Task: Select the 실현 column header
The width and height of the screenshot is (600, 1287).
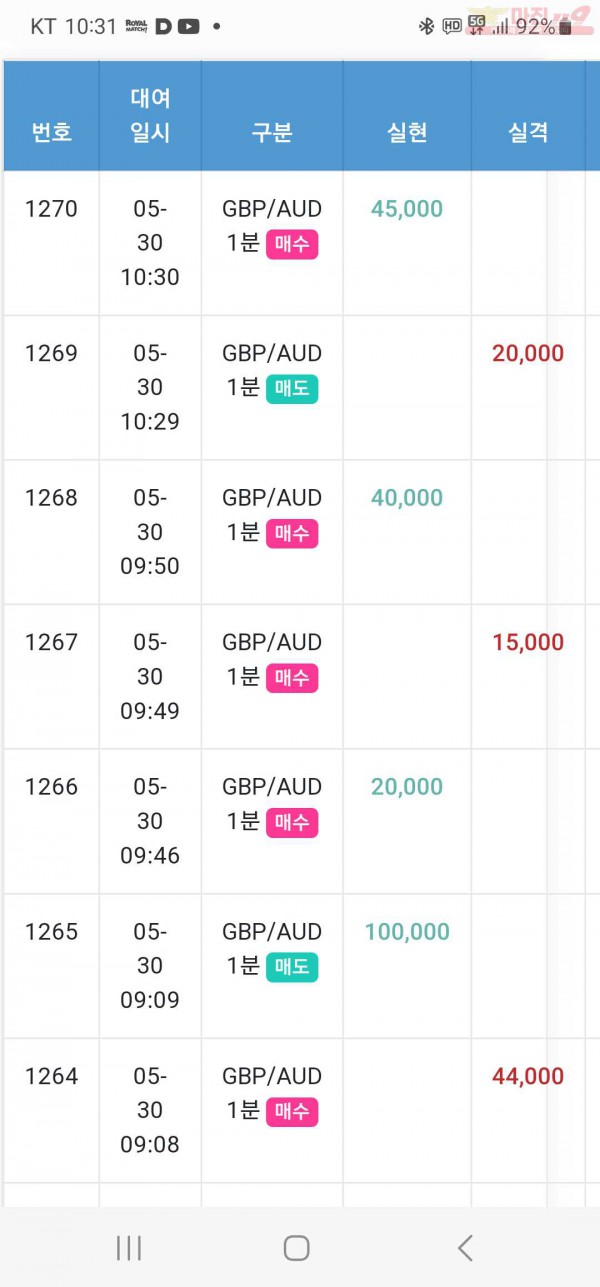Action: coord(407,133)
